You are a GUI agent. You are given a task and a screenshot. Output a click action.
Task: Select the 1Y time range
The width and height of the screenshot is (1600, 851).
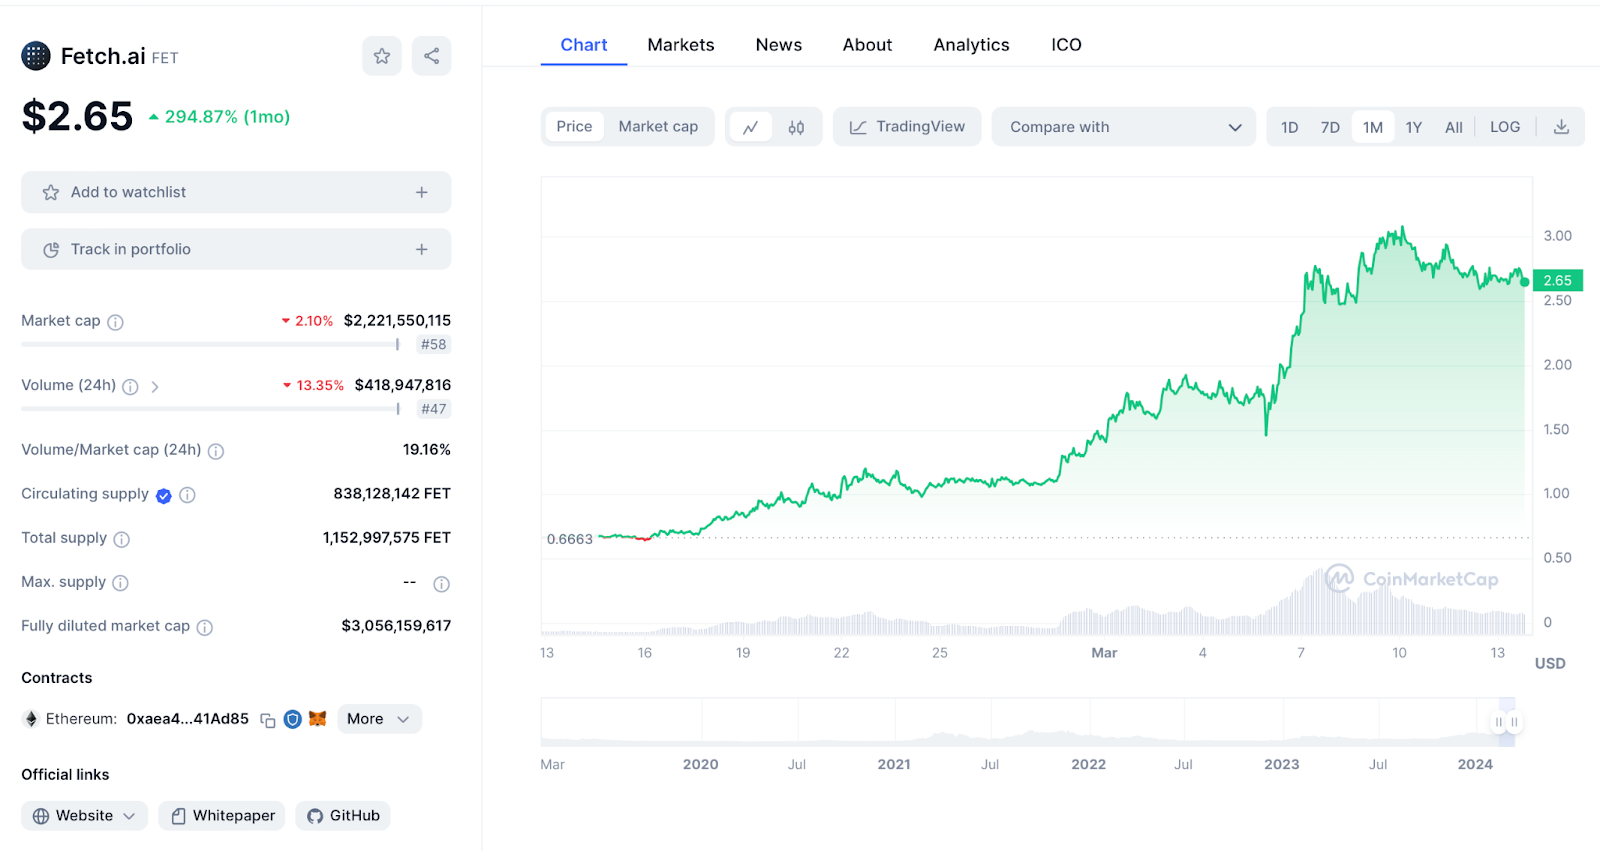pyautogui.click(x=1413, y=127)
